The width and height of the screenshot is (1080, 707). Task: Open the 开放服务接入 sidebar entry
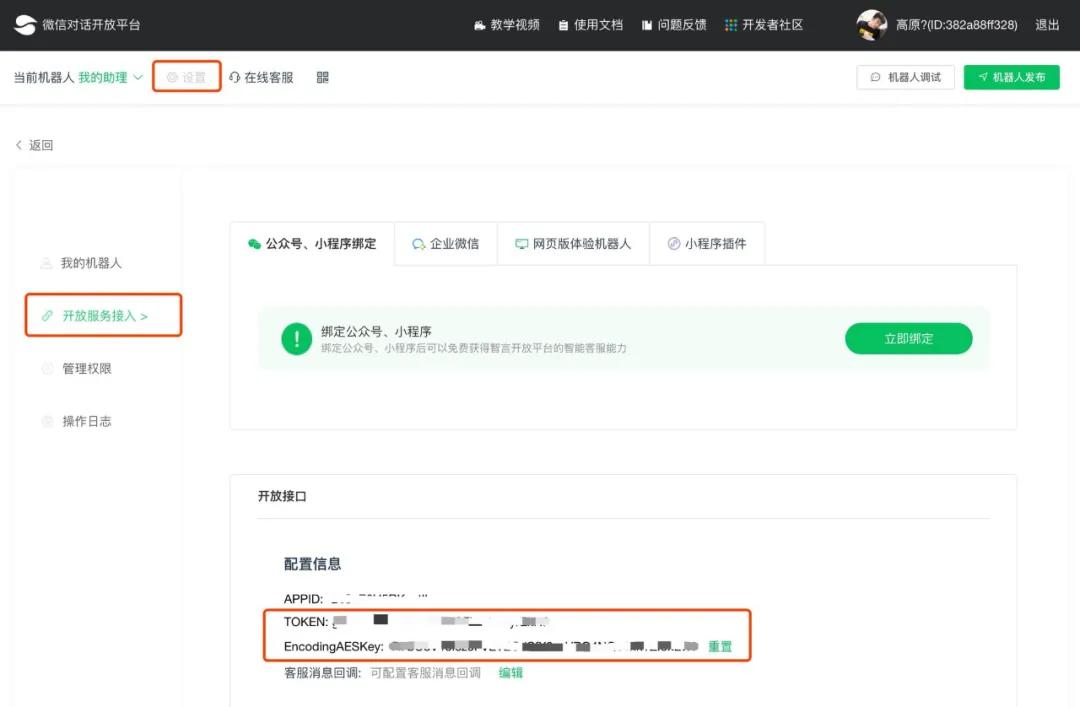98,315
